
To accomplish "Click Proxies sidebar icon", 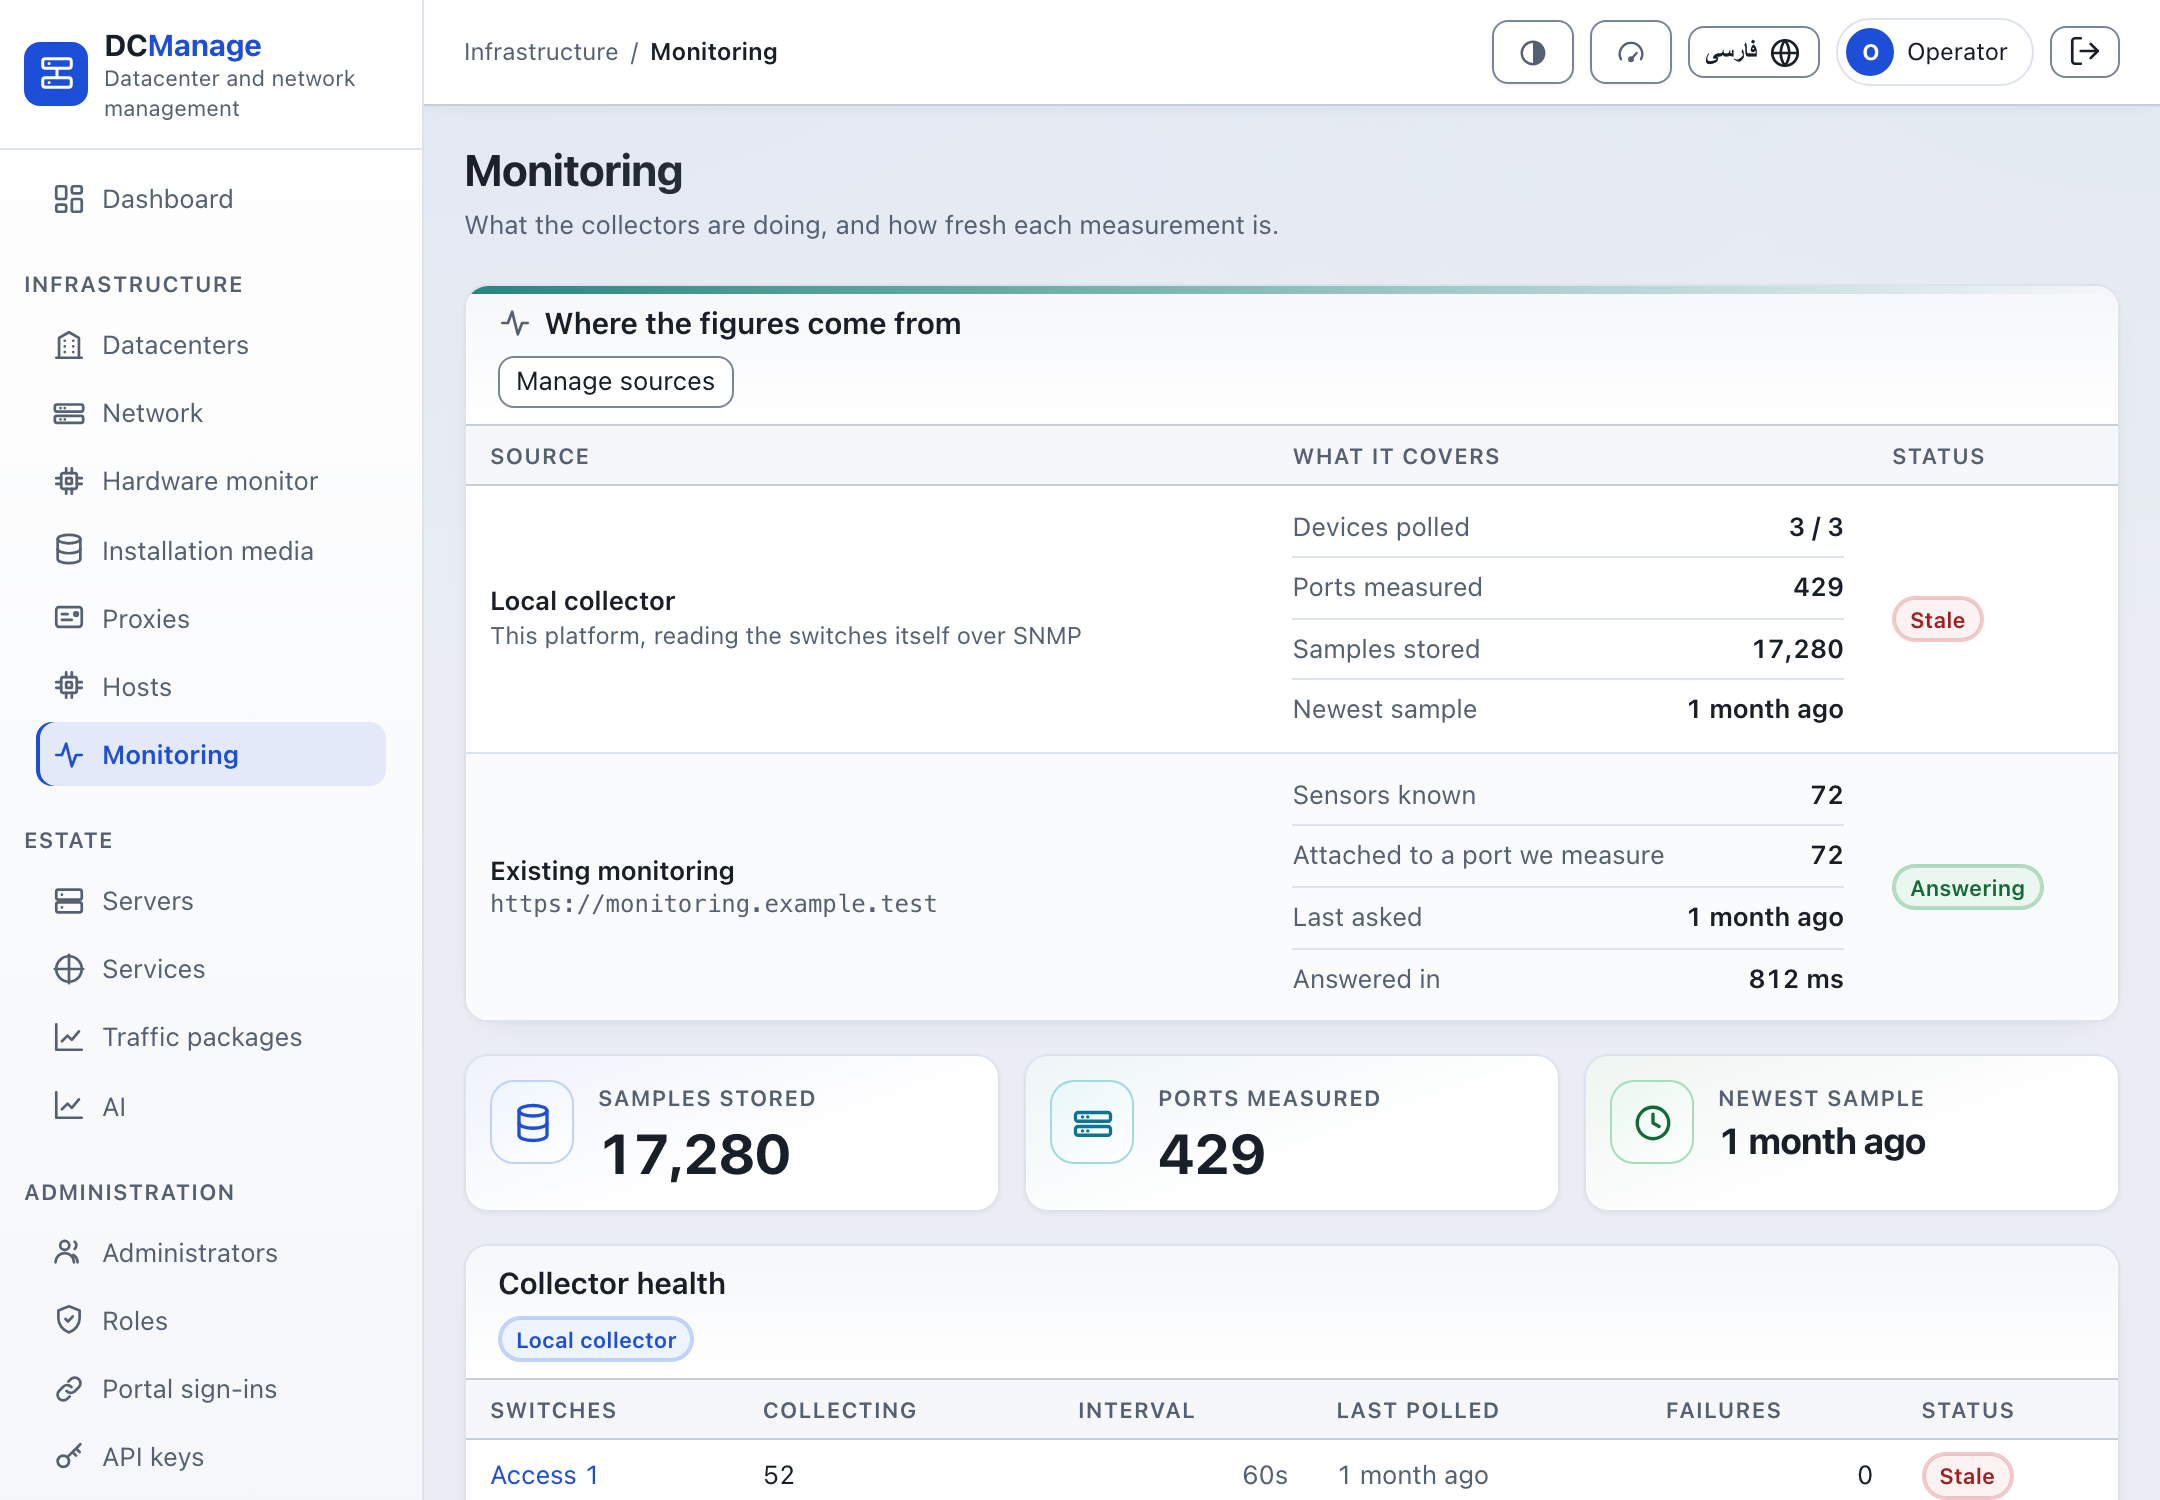I will tap(69, 618).
